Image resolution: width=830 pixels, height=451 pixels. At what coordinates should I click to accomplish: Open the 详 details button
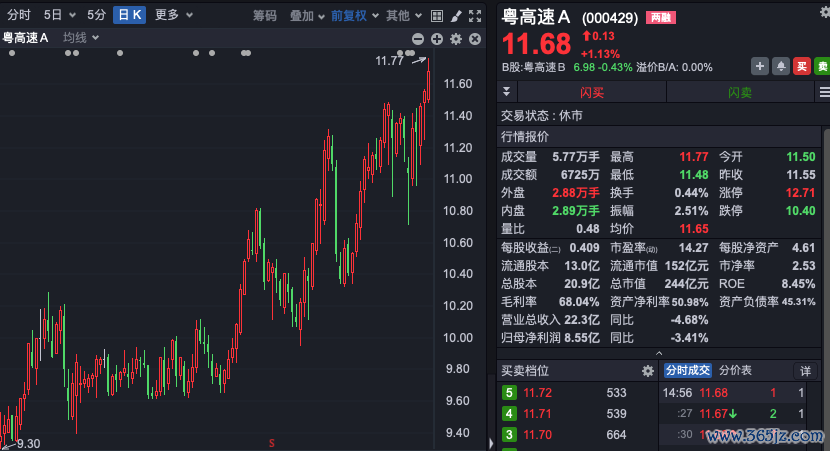pos(805,371)
